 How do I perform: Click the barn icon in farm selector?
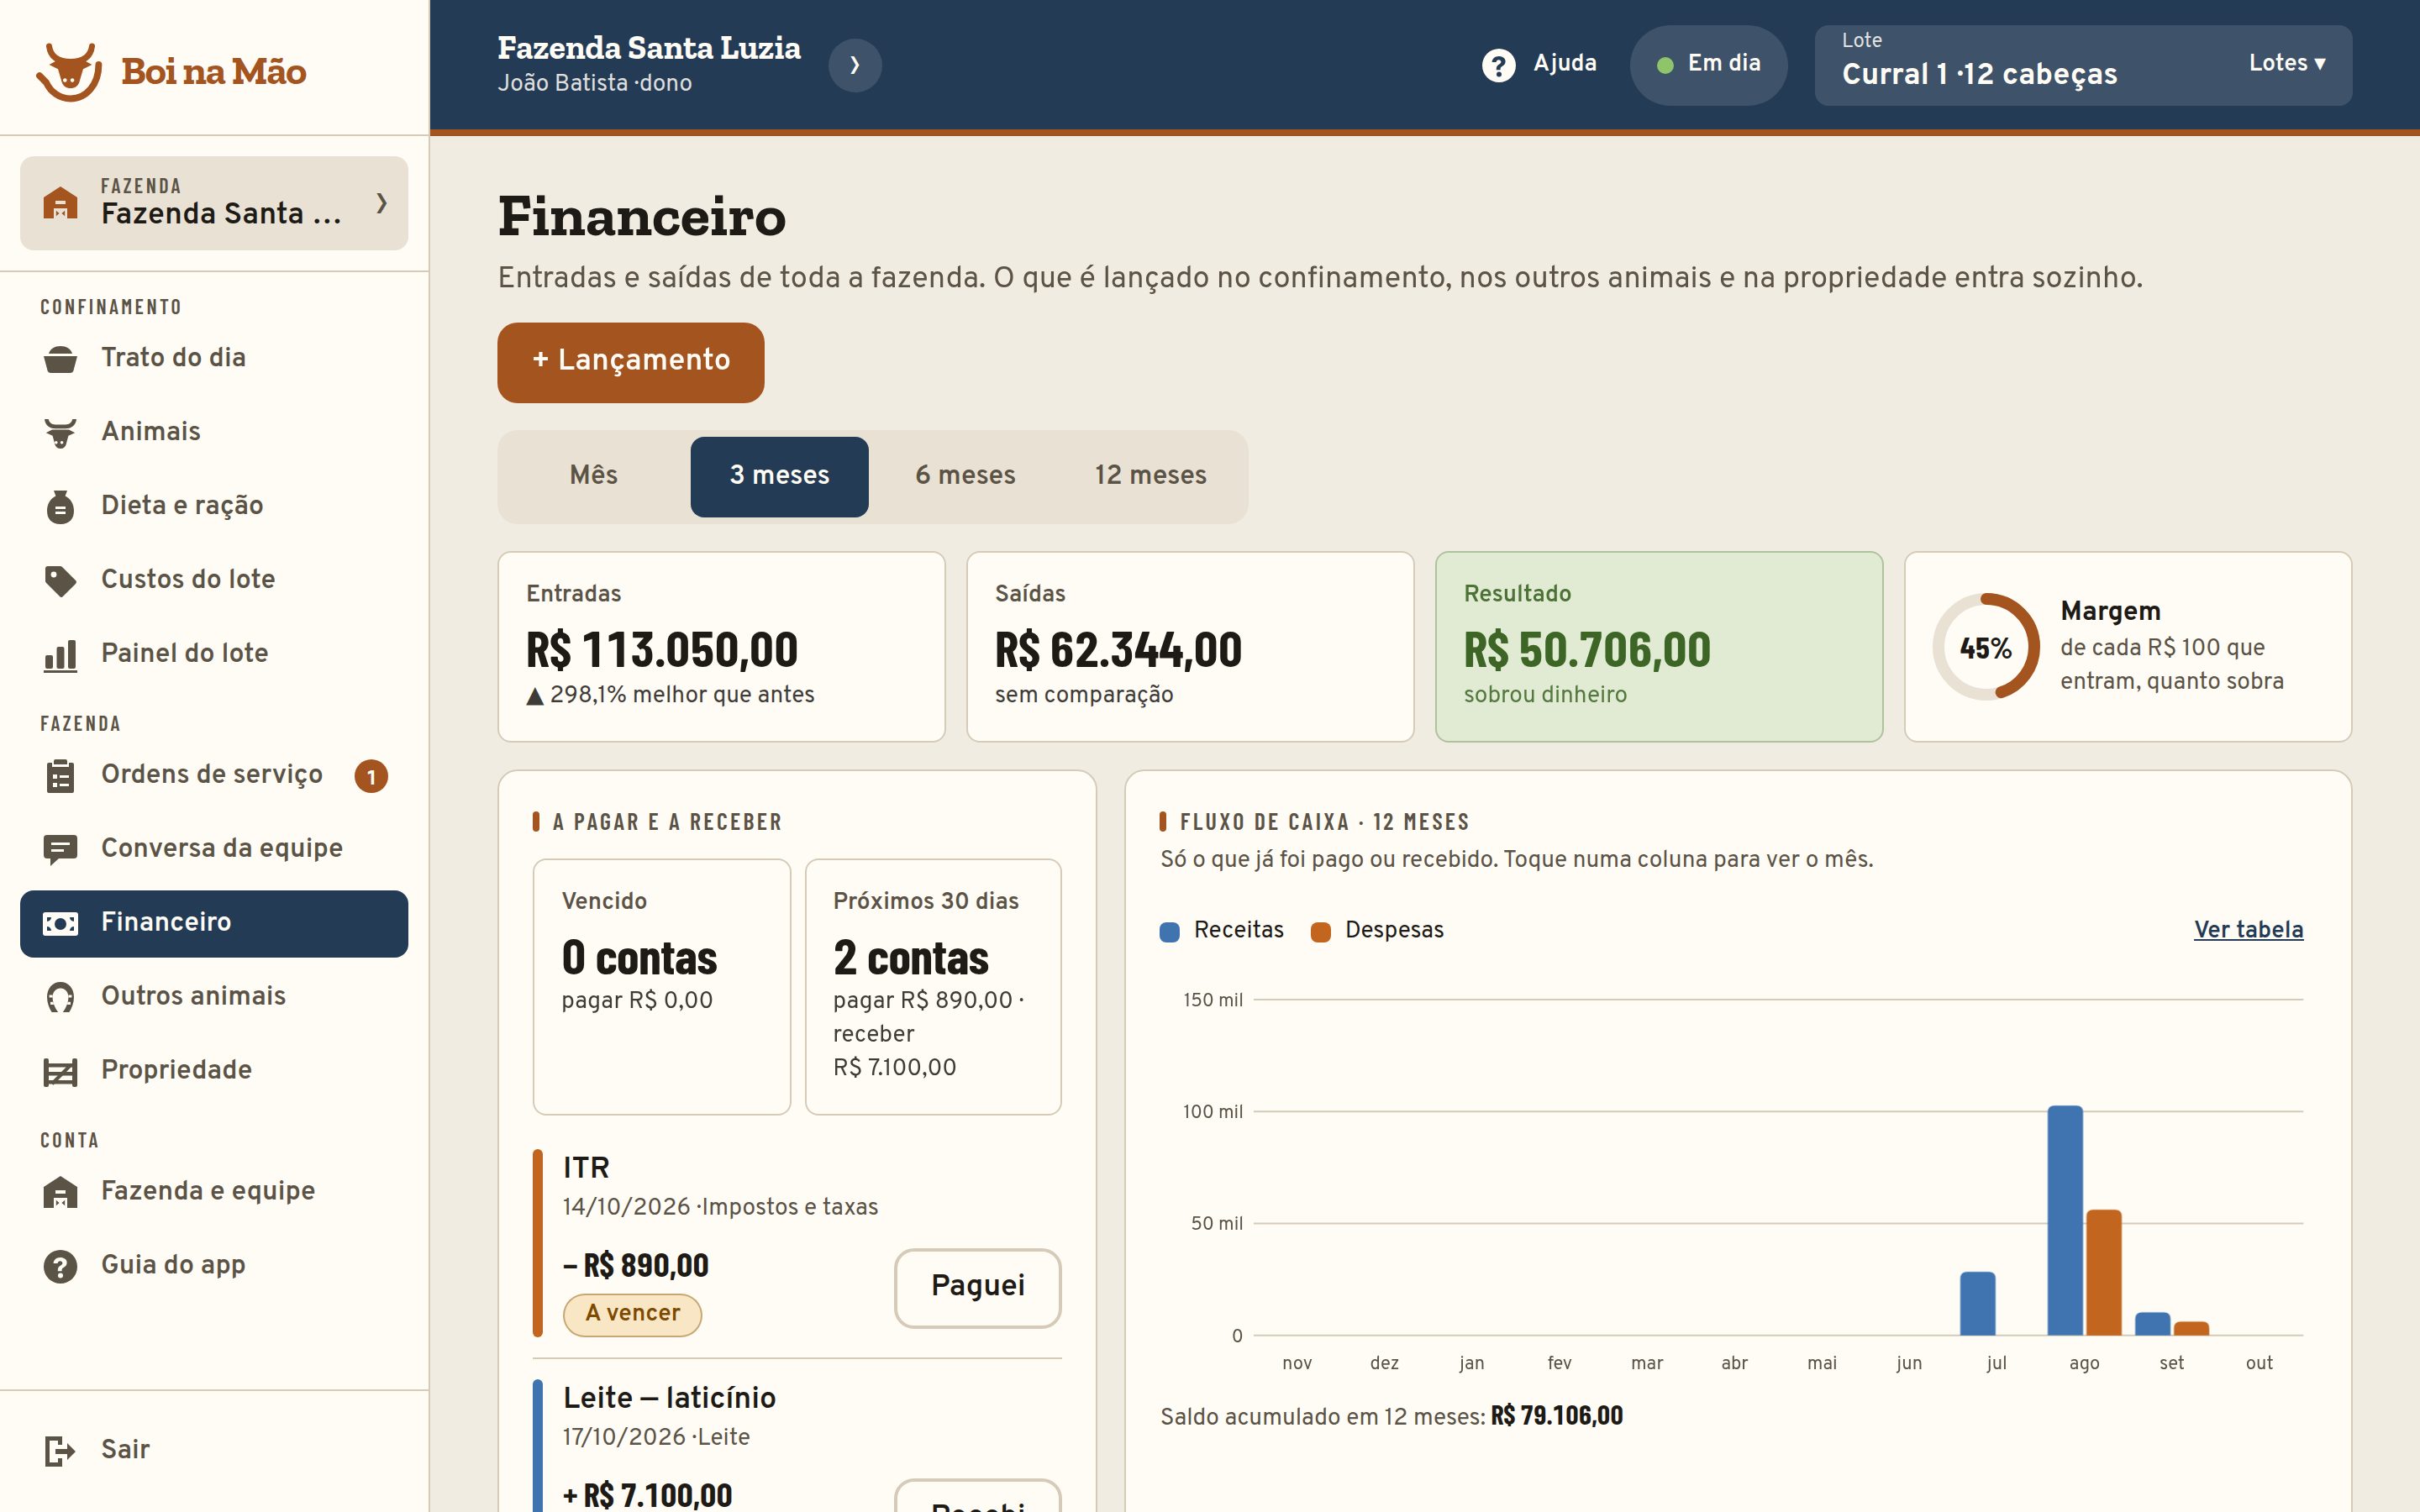tap(60, 203)
